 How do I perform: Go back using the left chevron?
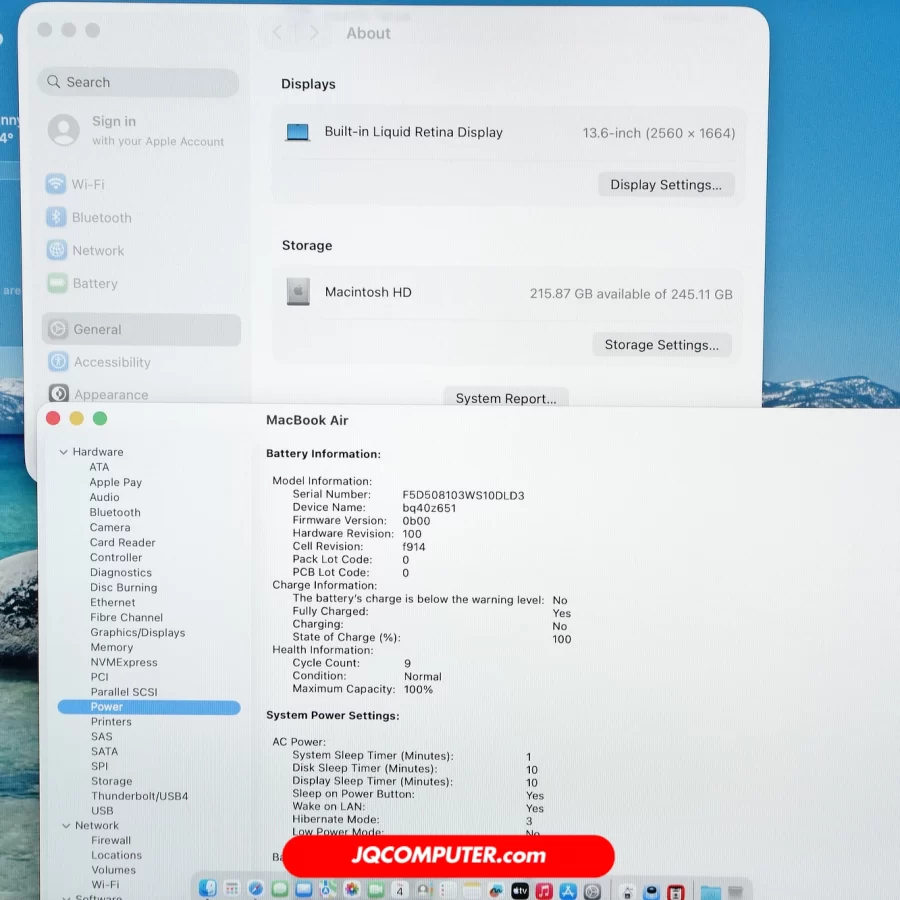pyautogui.click(x=278, y=33)
